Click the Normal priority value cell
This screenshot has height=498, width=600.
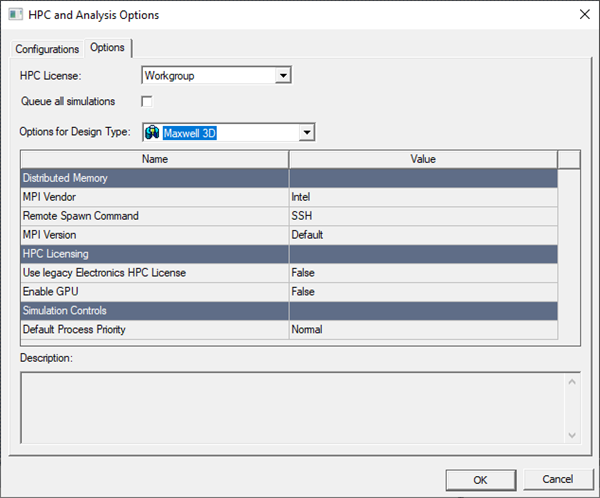[x=423, y=330]
